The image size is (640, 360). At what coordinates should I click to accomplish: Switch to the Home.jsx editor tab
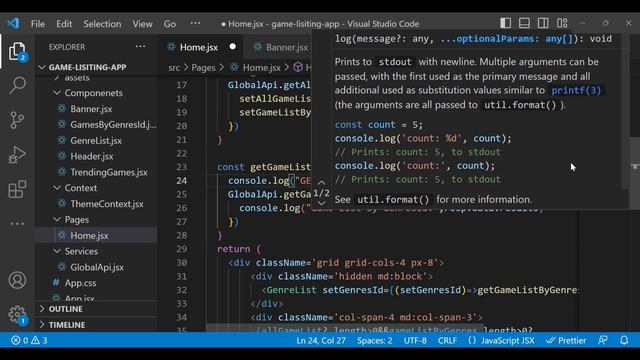pyautogui.click(x=199, y=47)
